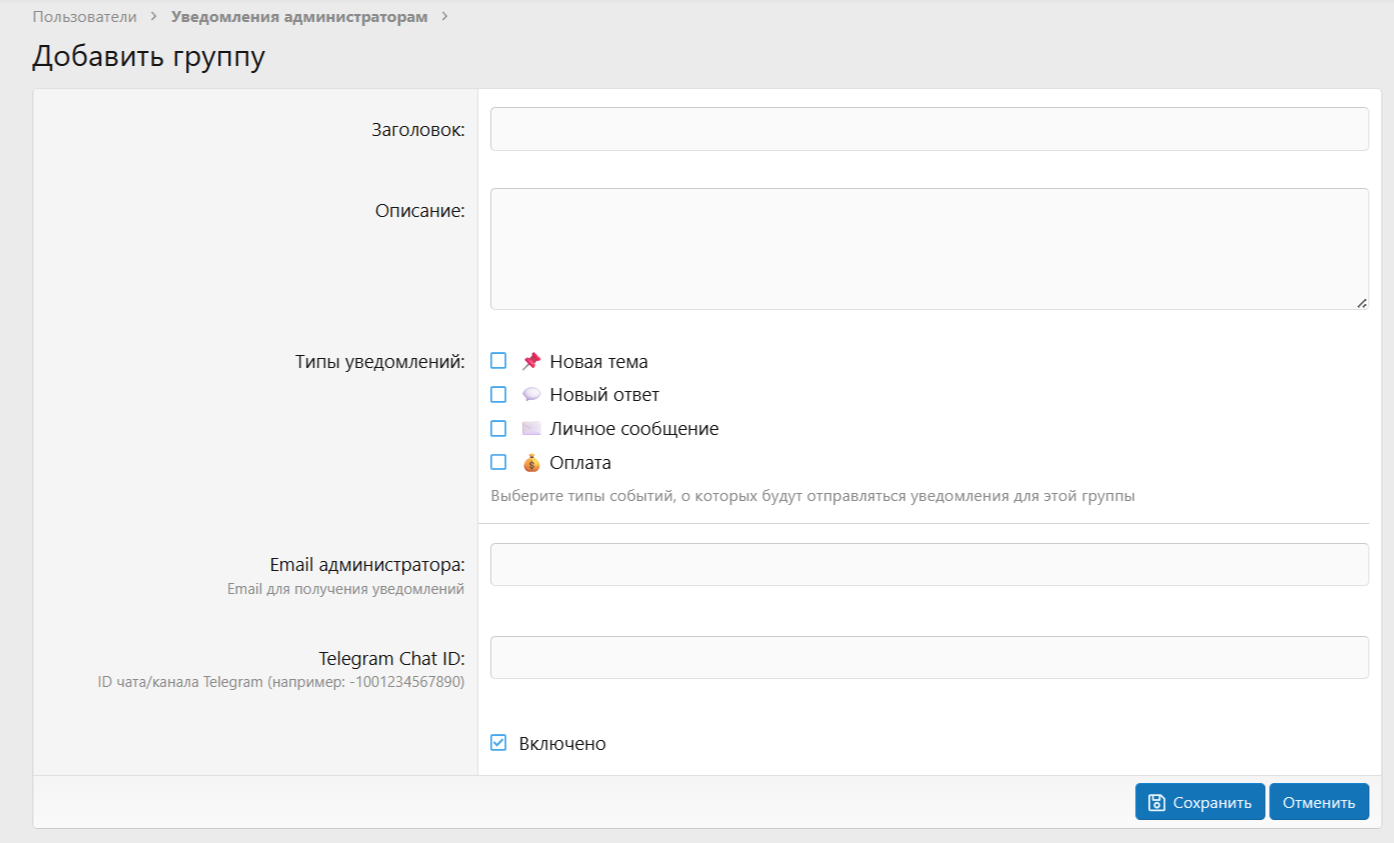
Task: Click the Telegram Chat ID input
Action: point(929,658)
